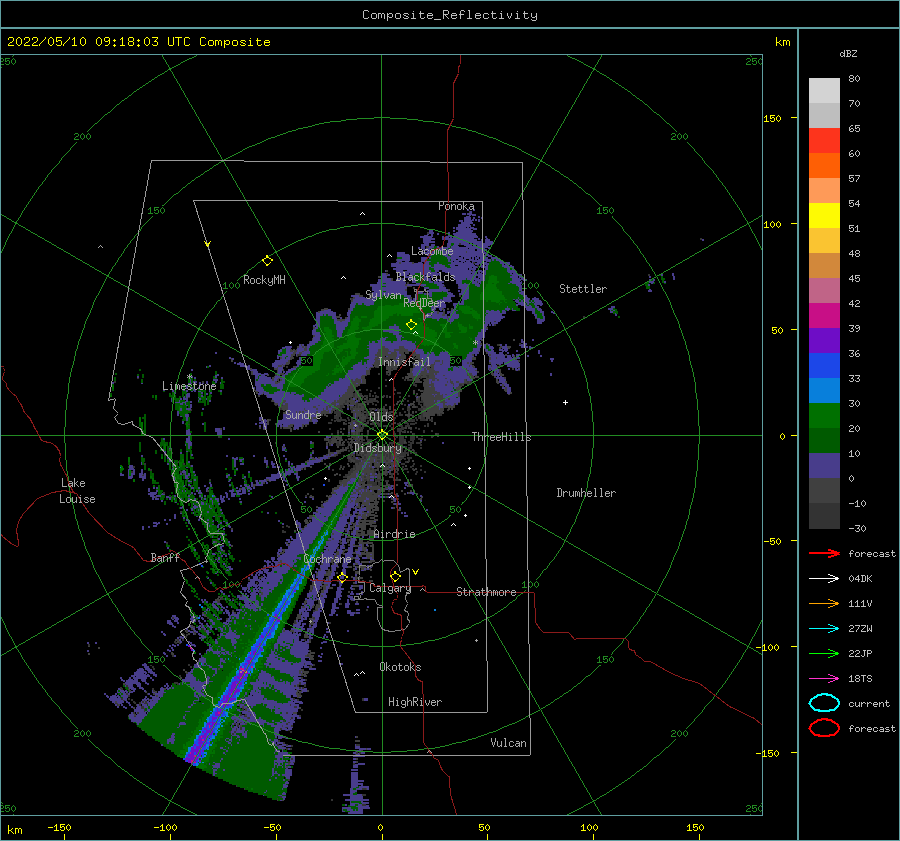This screenshot has width=900, height=841.
Task: Click the HighRiver map label
Action: coord(415,702)
